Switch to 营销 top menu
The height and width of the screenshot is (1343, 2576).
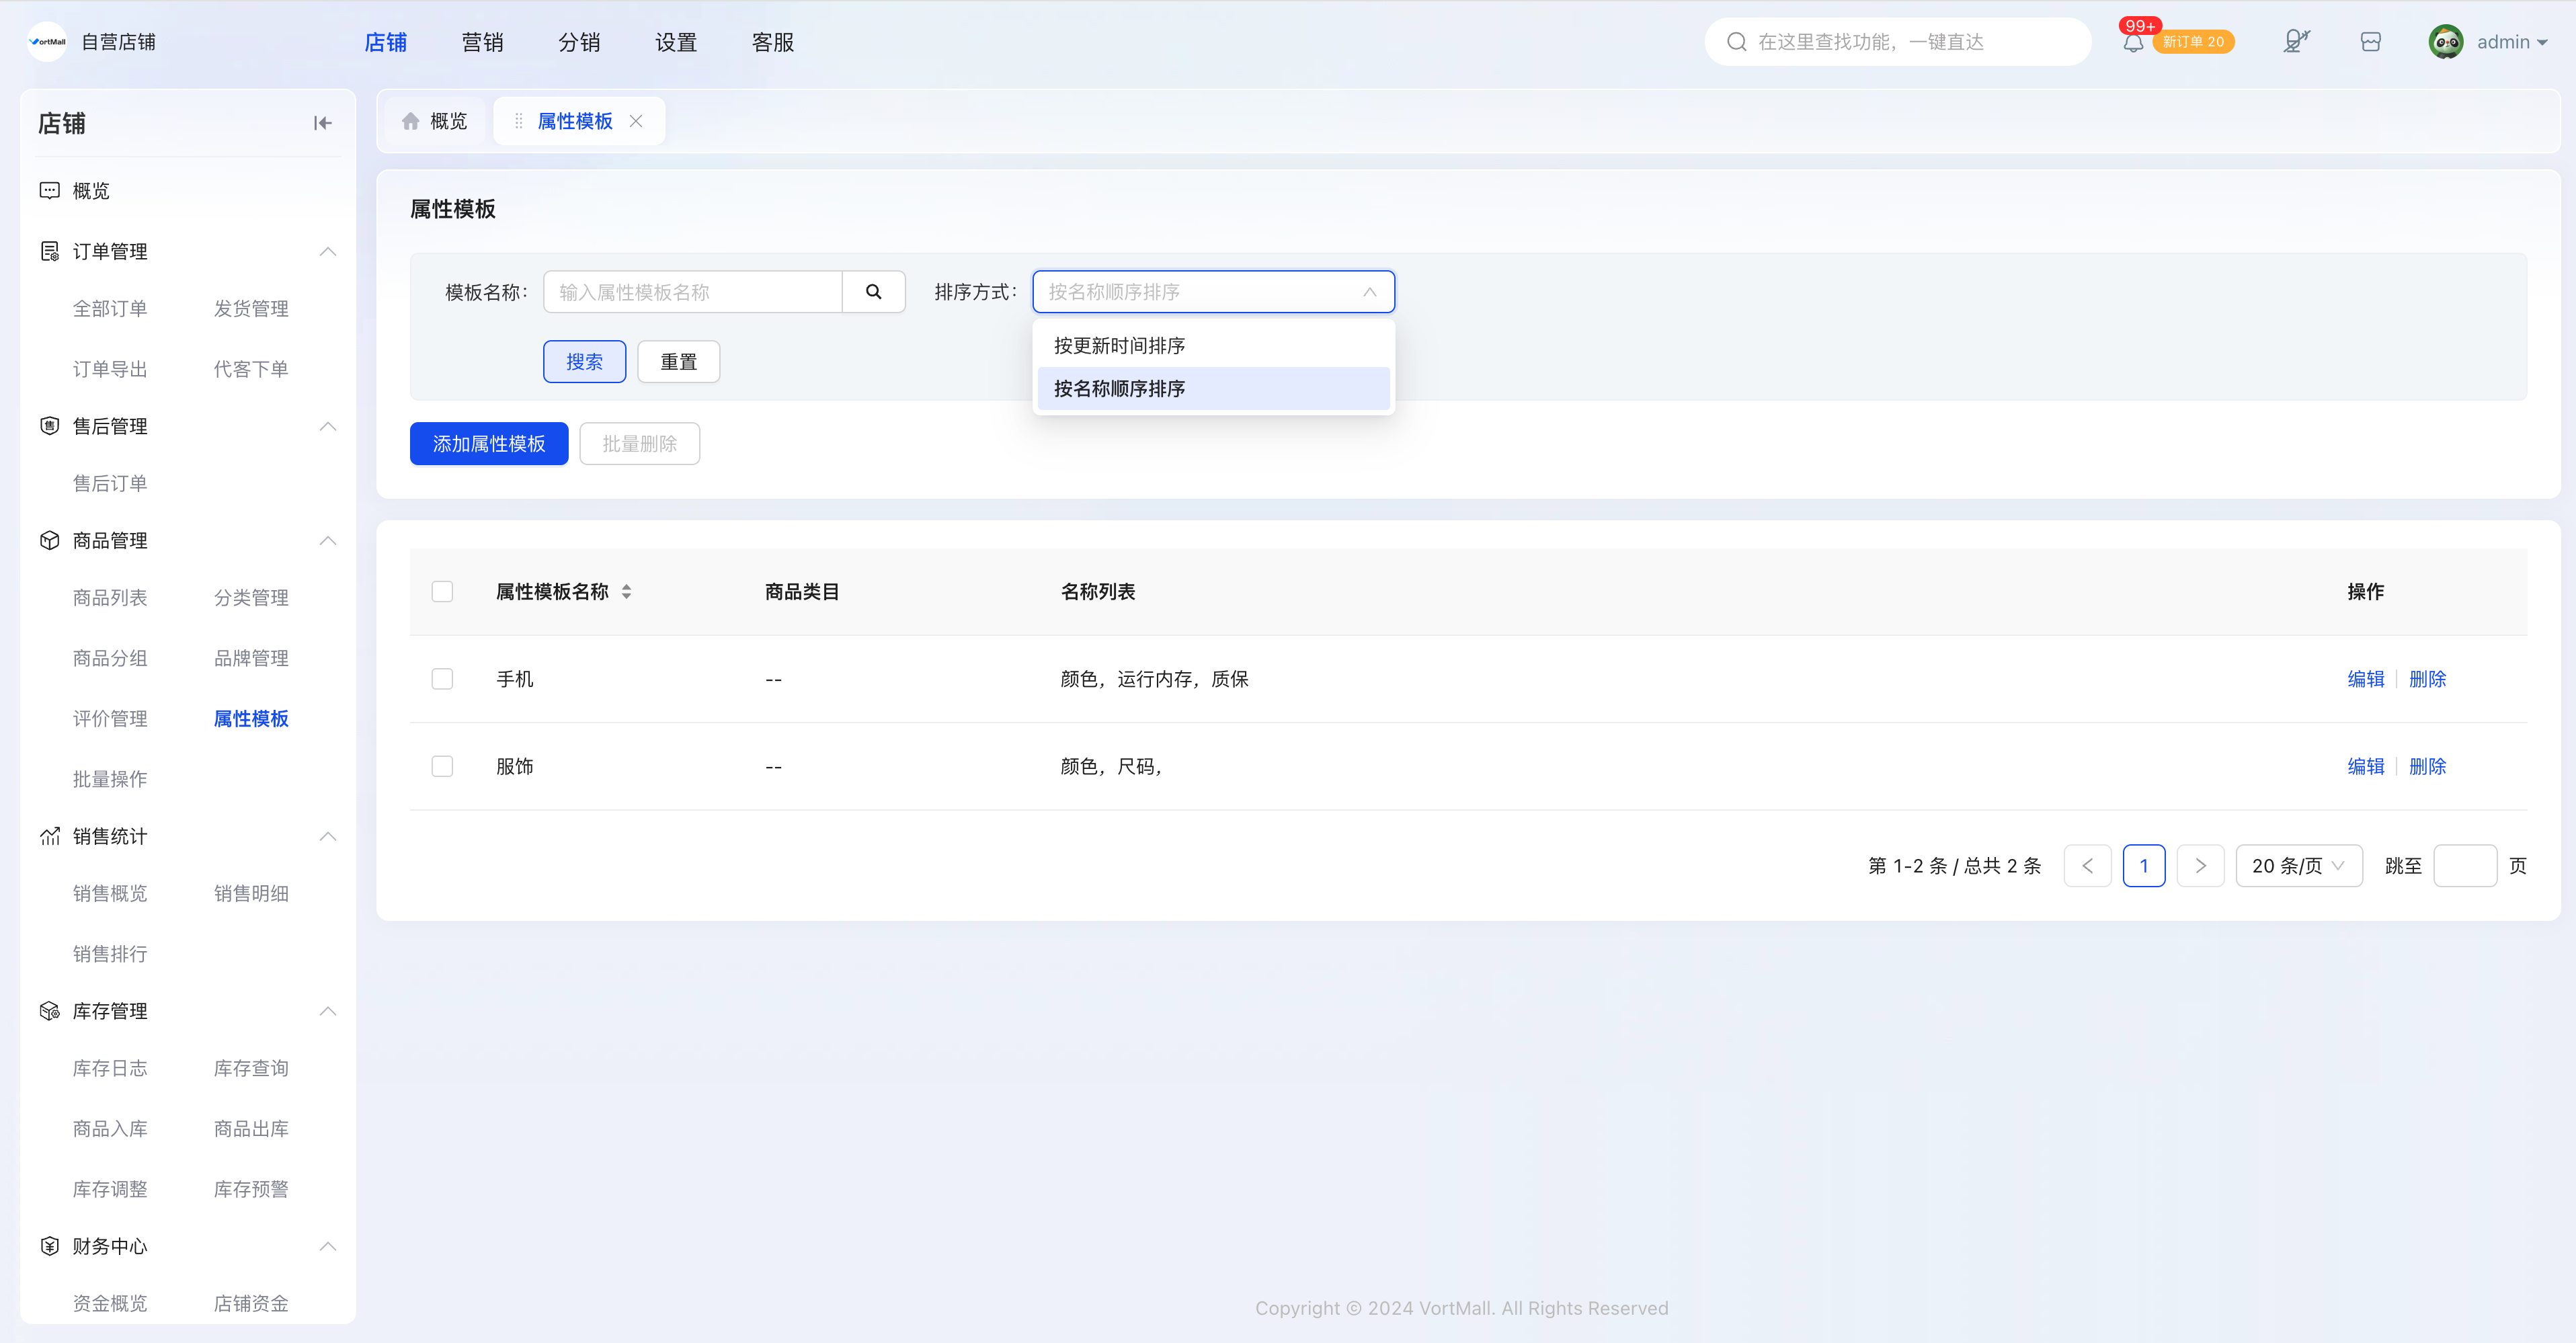coord(482,42)
